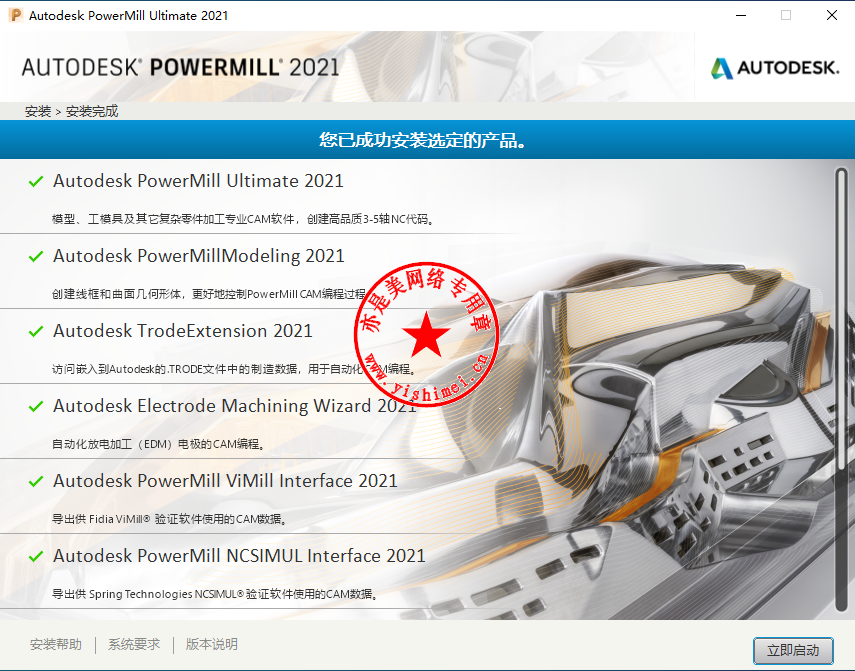Click the 立即启动 launch button
855x671 pixels.
pyautogui.click(x=793, y=650)
